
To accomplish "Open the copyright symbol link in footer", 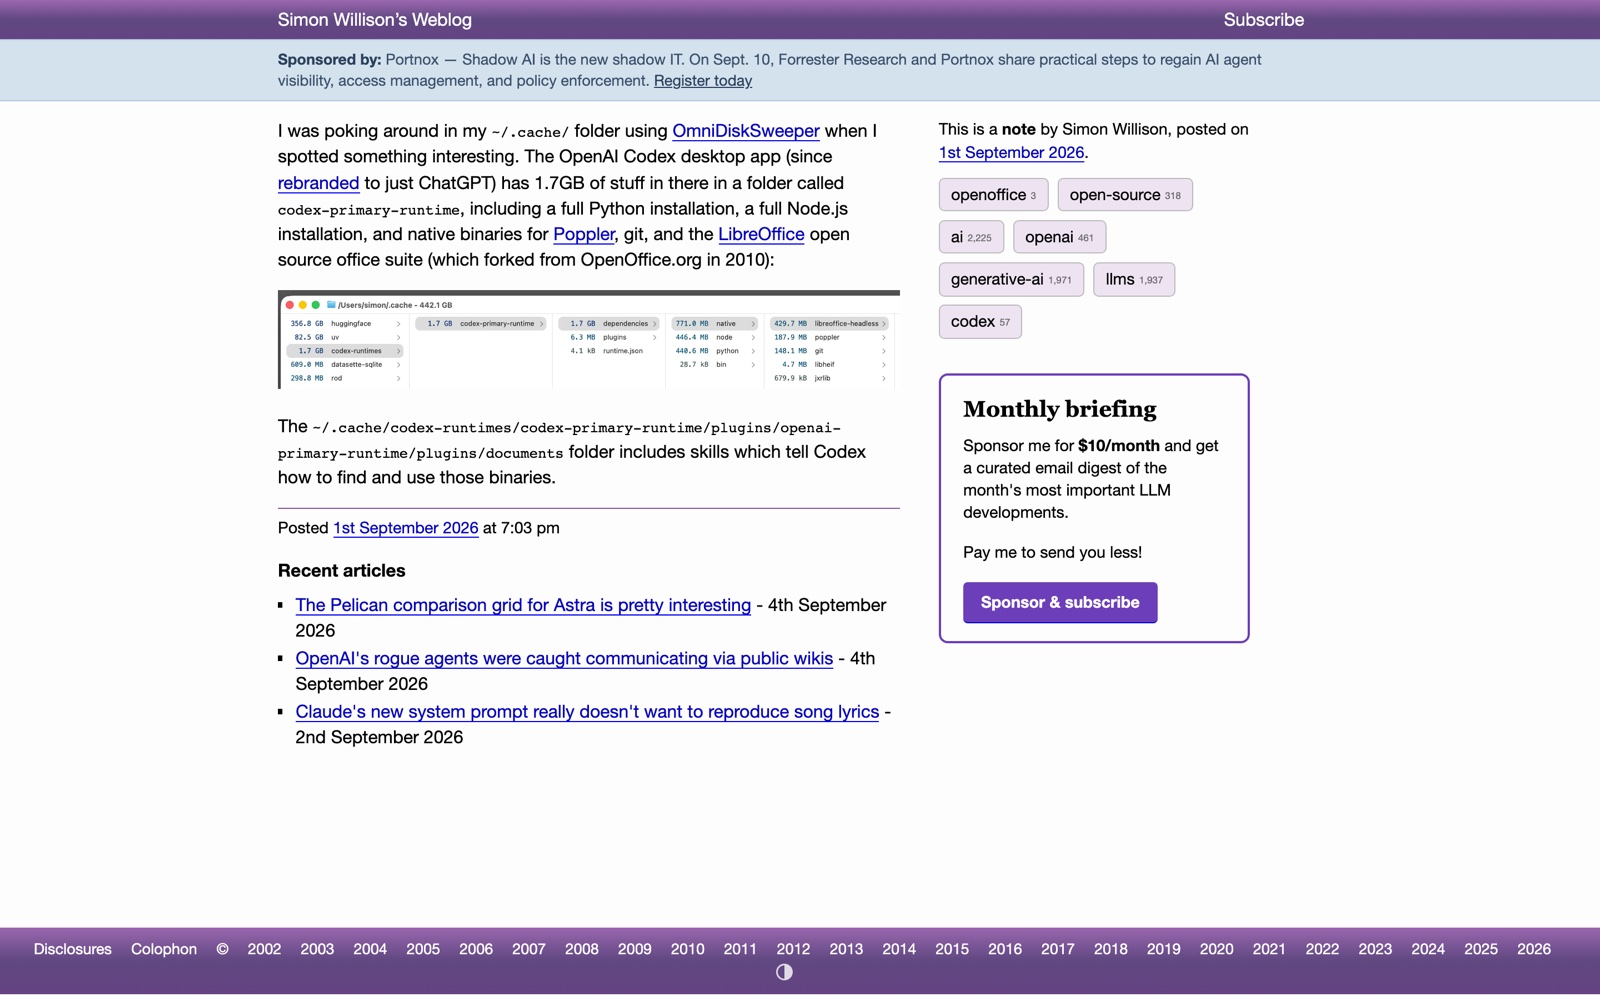I will (222, 949).
